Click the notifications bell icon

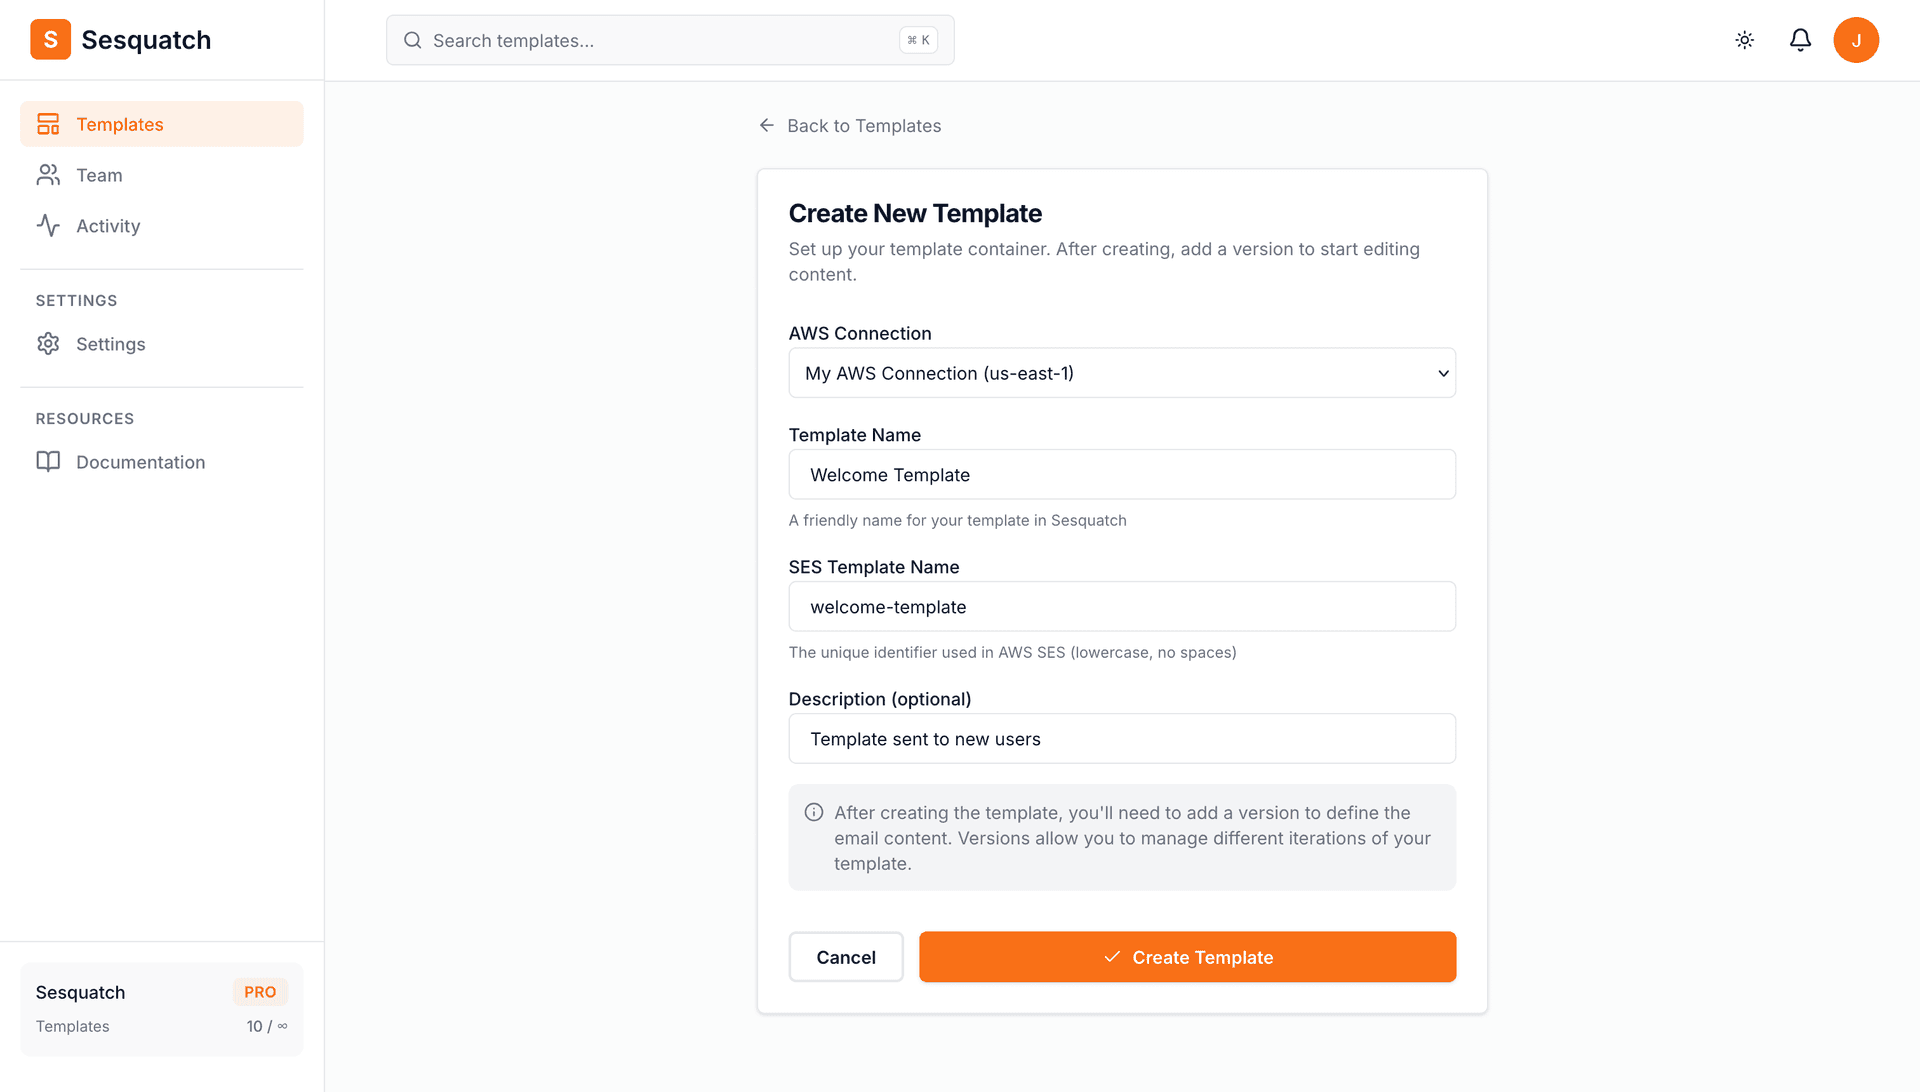tap(1800, 40)
